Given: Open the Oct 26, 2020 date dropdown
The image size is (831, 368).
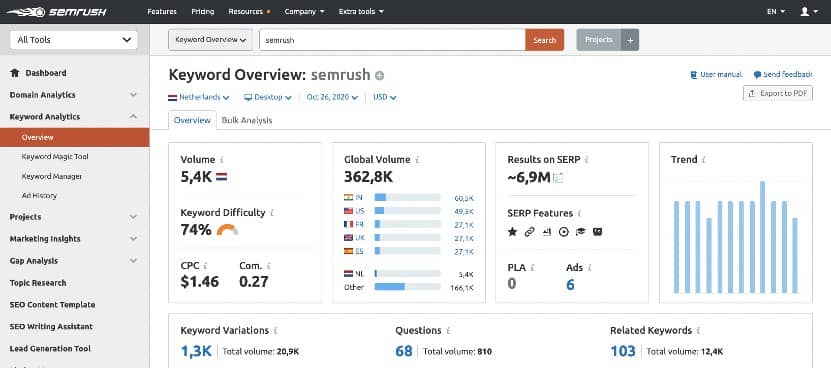Looking at the screenshot, I should click(332, 98).
